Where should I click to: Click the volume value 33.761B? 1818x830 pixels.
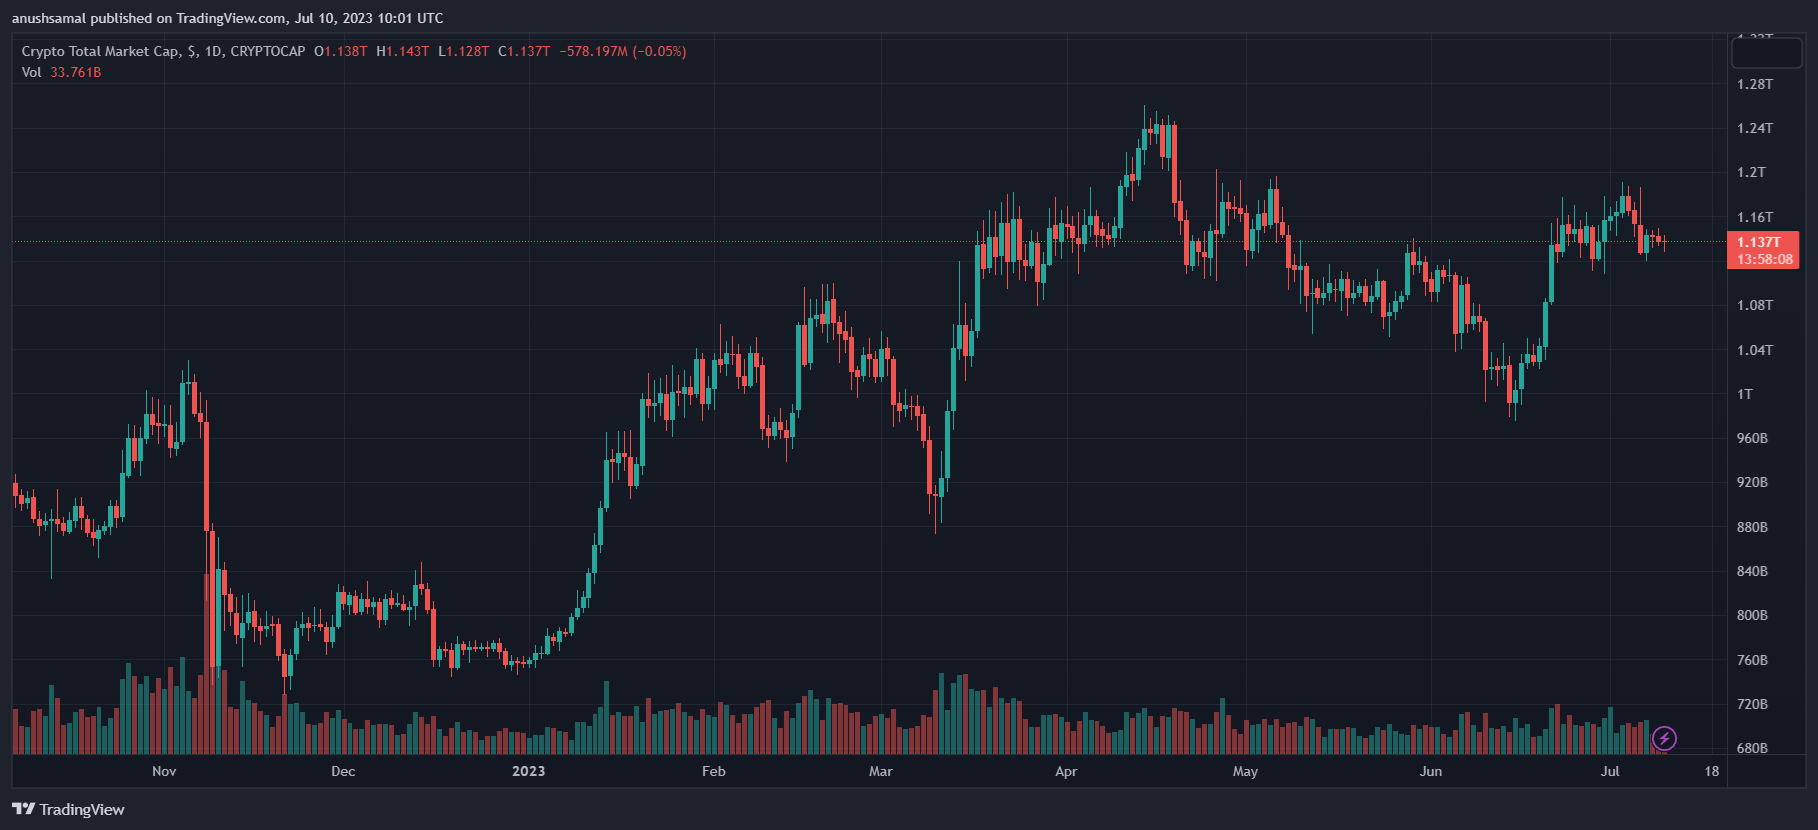[x=76, y=72]
